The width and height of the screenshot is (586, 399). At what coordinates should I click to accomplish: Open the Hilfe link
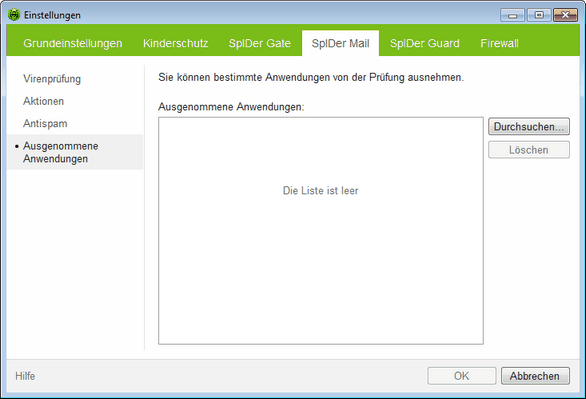pos(25,376)
